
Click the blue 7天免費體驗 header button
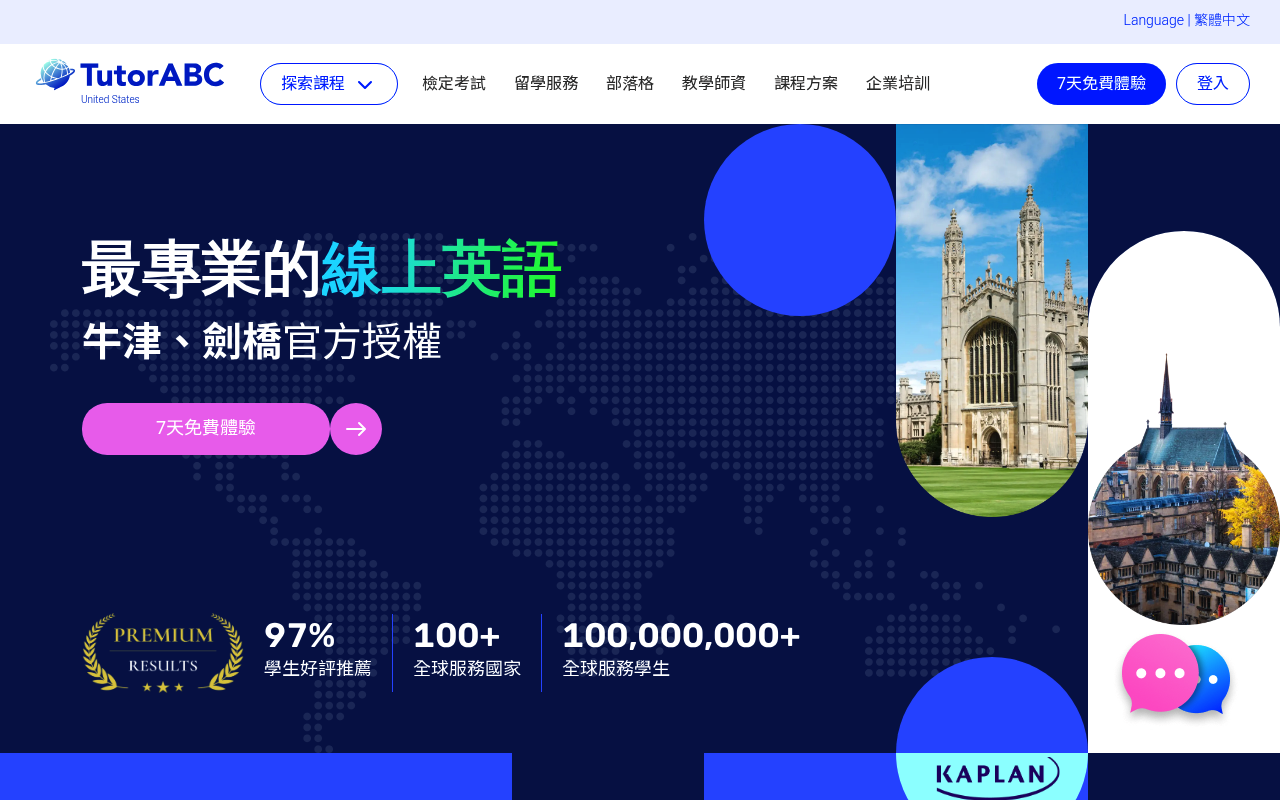1101,84
